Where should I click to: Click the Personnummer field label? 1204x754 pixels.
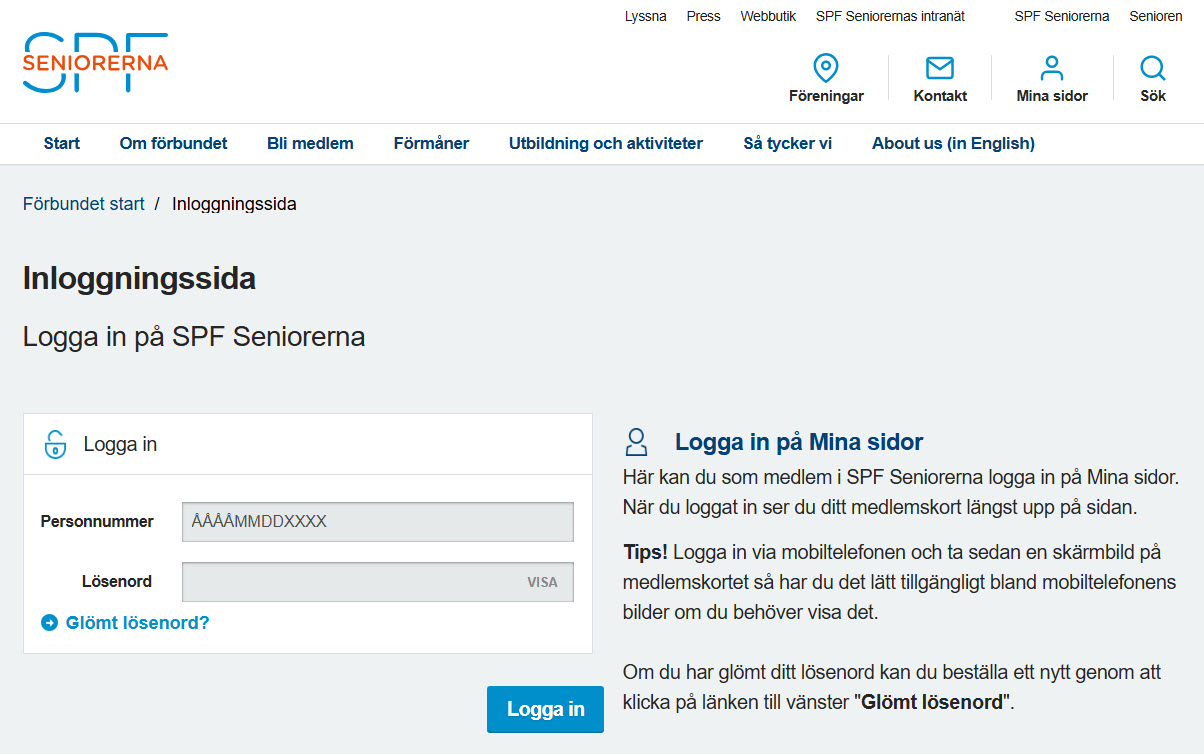97,521
